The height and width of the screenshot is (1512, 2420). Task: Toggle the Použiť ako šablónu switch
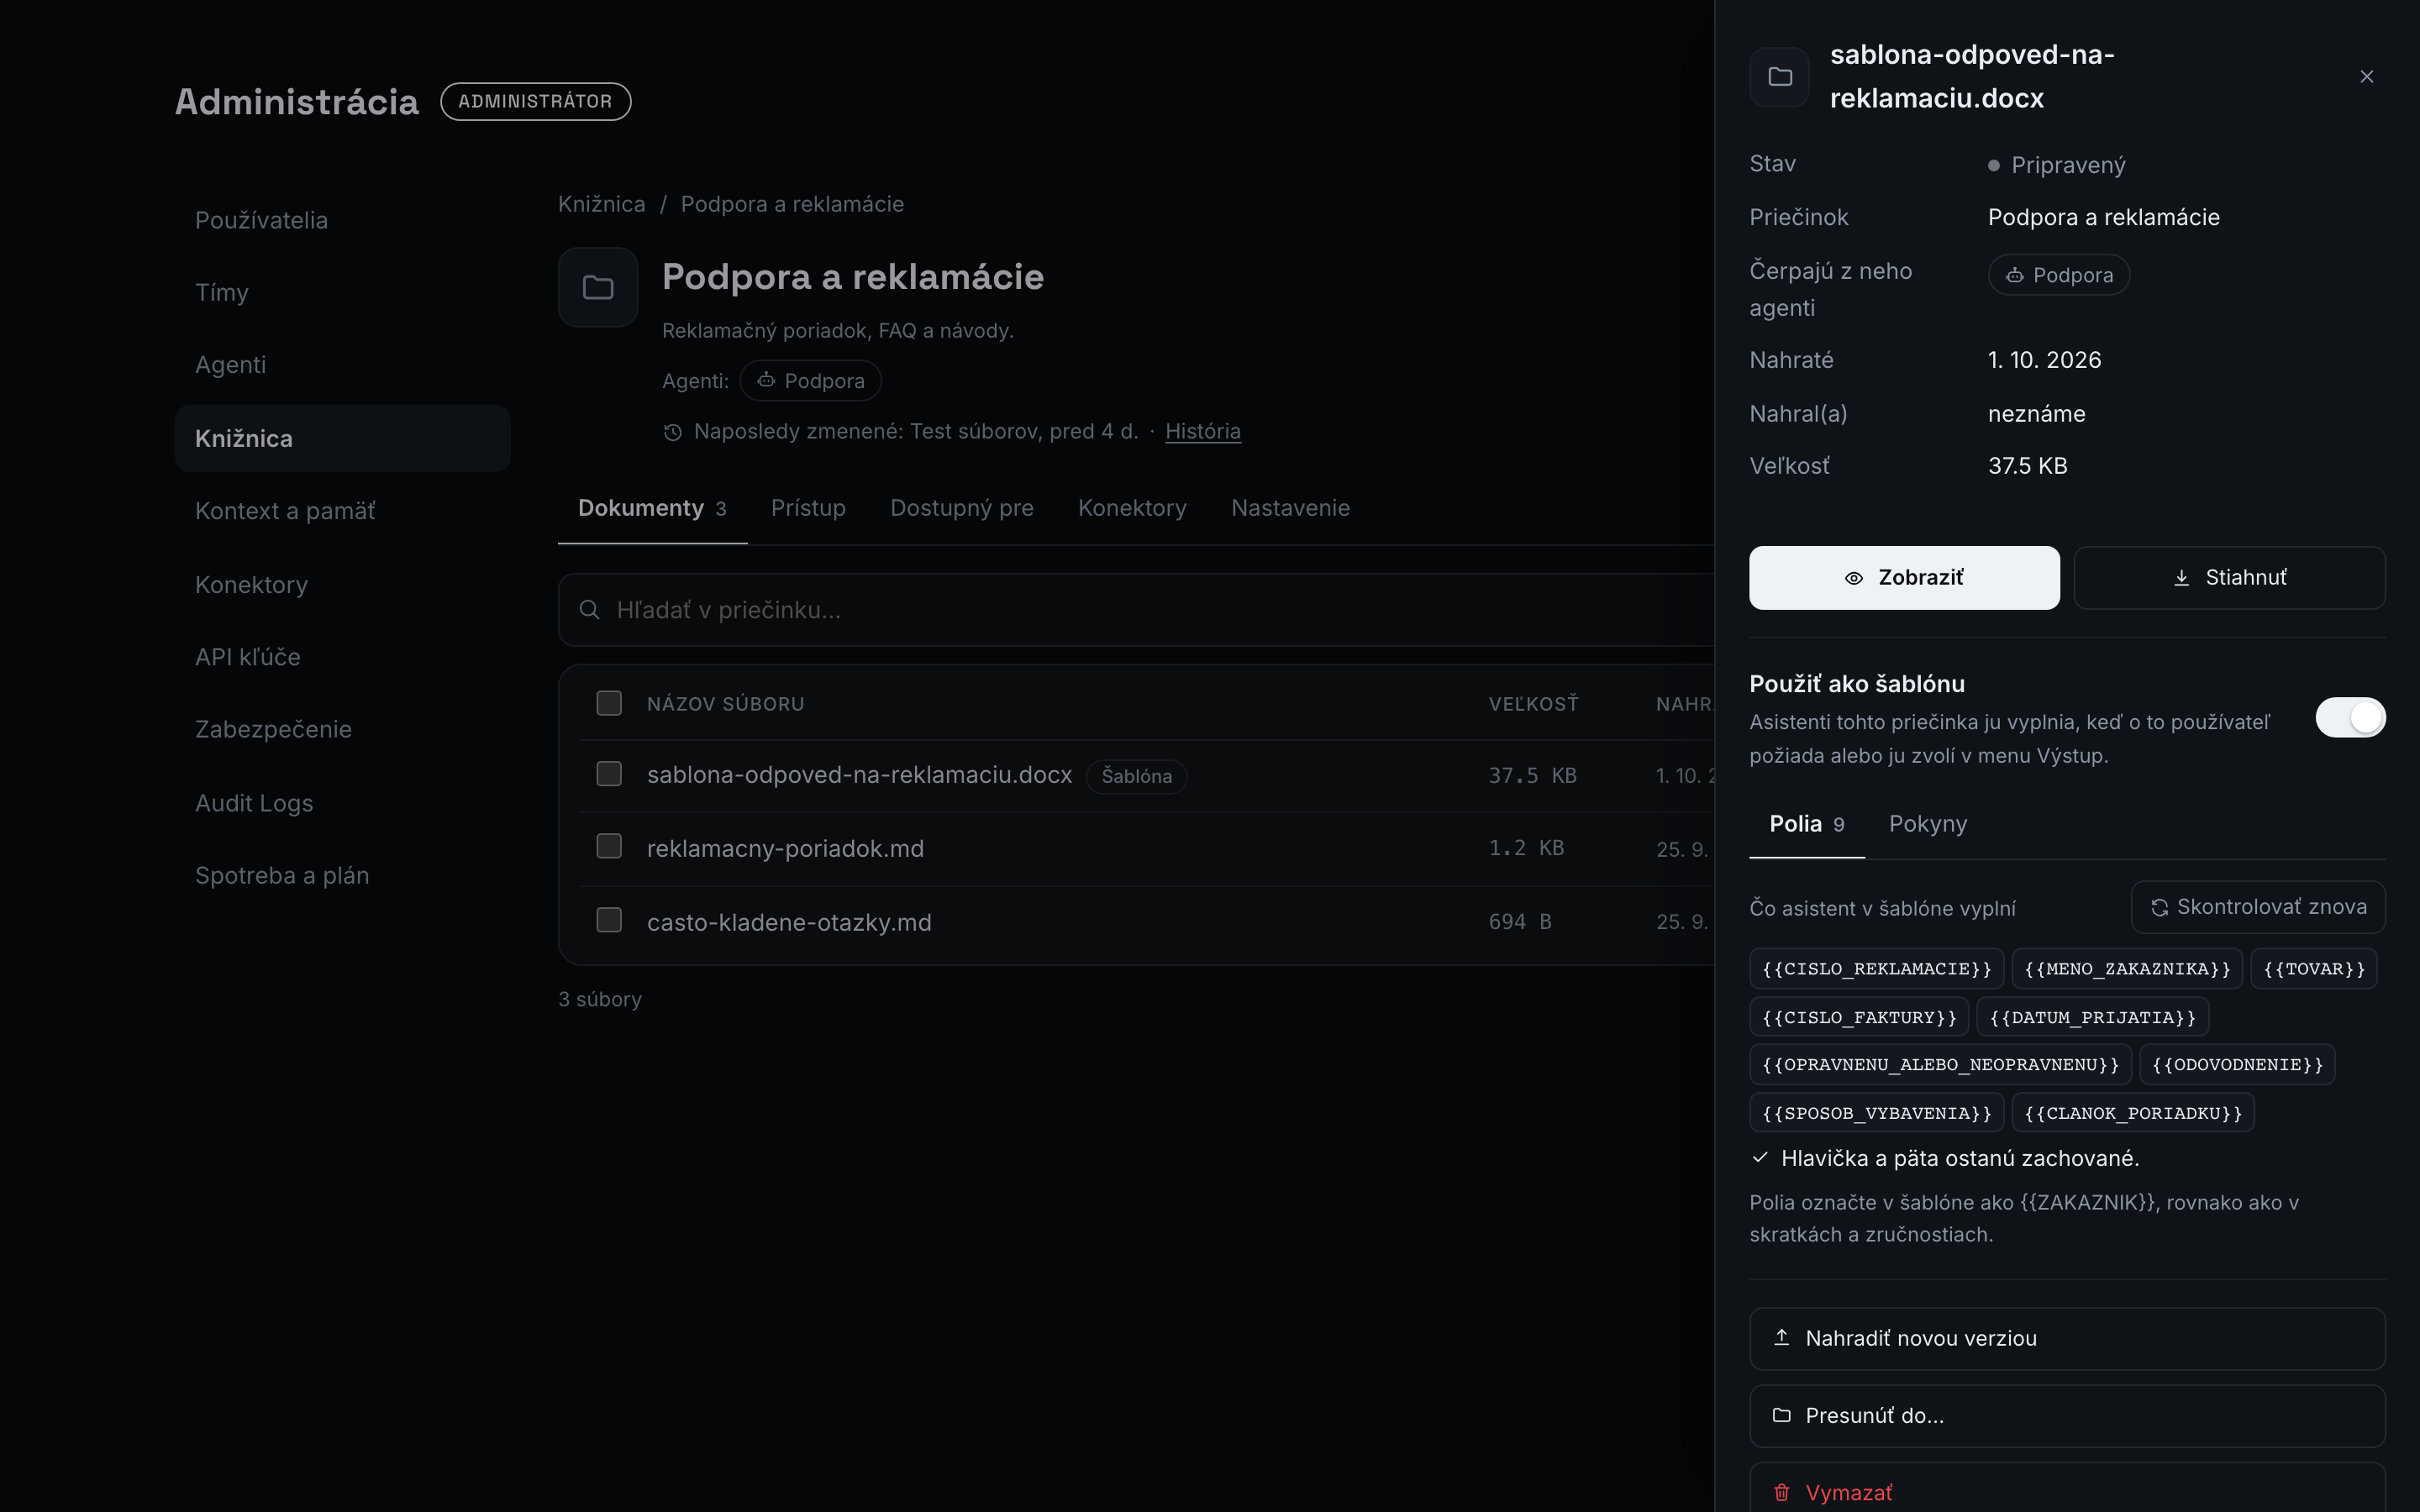2350,717
